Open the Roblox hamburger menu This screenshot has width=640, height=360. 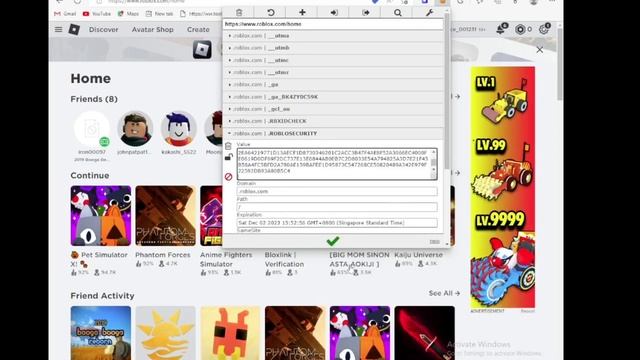point(58,29)
